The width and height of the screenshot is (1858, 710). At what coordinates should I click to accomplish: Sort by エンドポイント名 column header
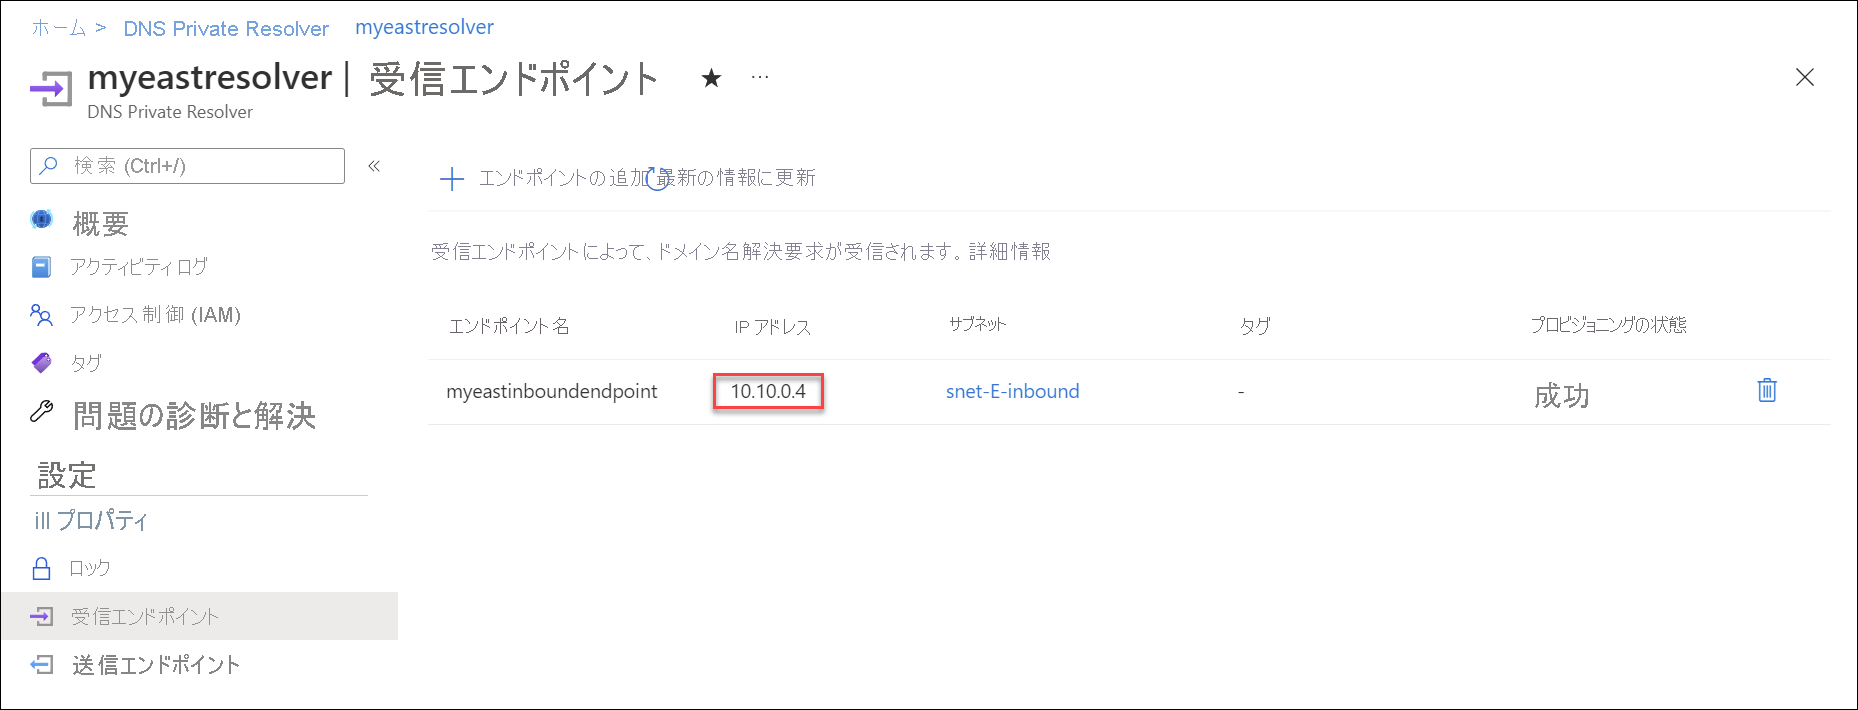(x=509, y=326)
